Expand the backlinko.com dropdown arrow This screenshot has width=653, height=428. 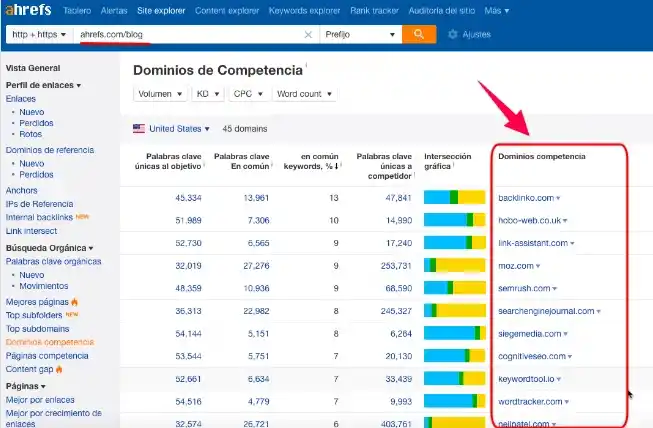tap(558, 198)
